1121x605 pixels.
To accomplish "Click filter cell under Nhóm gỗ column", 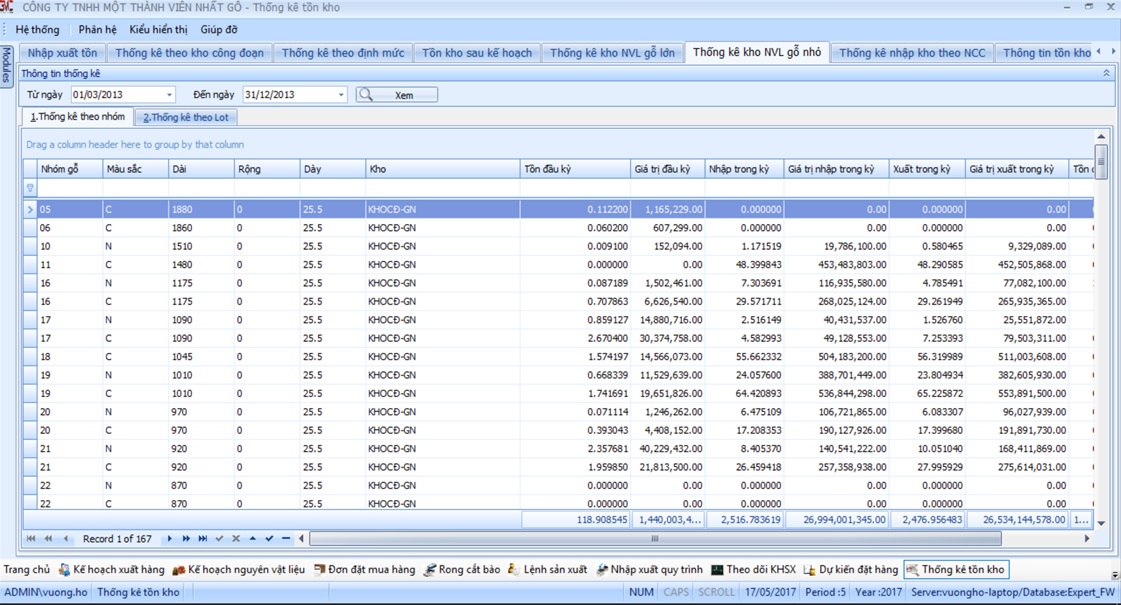I will (x=69, y=188).
